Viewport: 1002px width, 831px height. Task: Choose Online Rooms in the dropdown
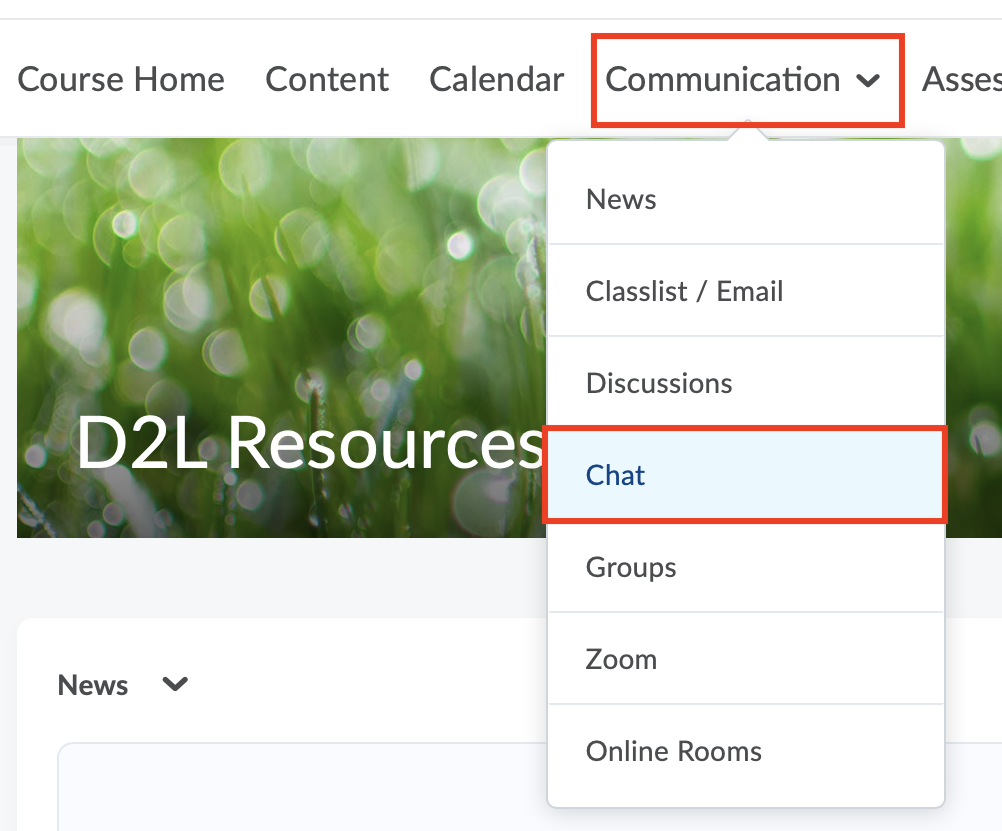[x=746, y=751]
